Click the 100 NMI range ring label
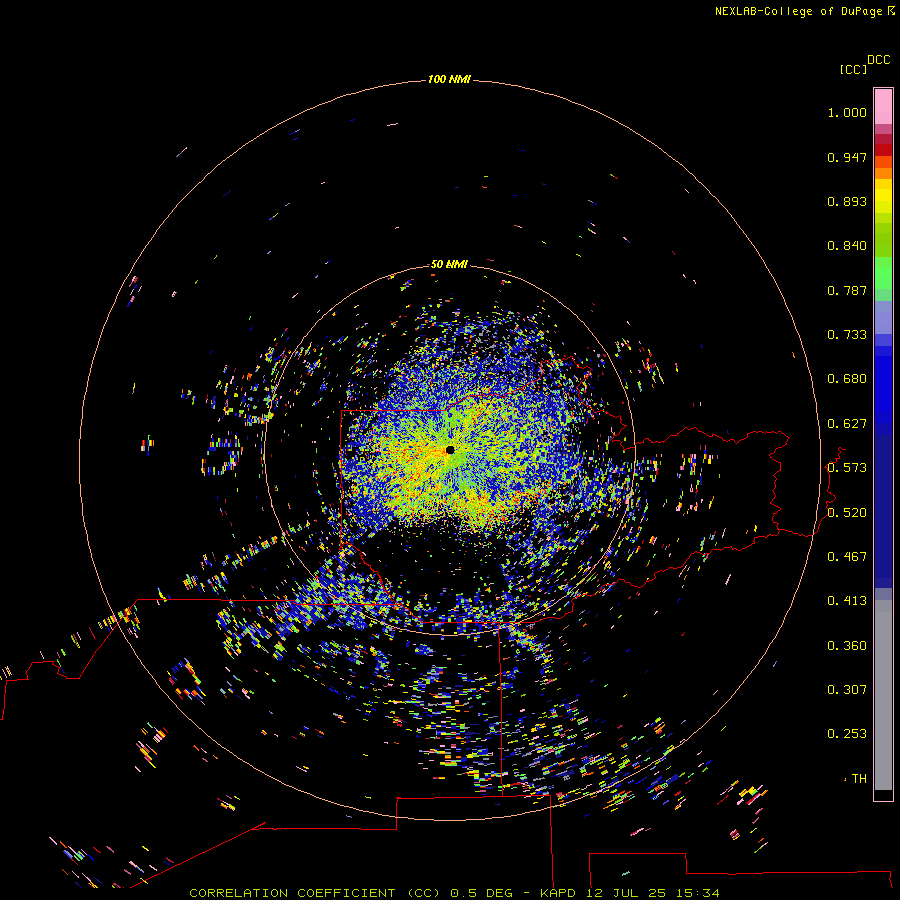Viewport: 900px width, 900px height. (449, 79)
